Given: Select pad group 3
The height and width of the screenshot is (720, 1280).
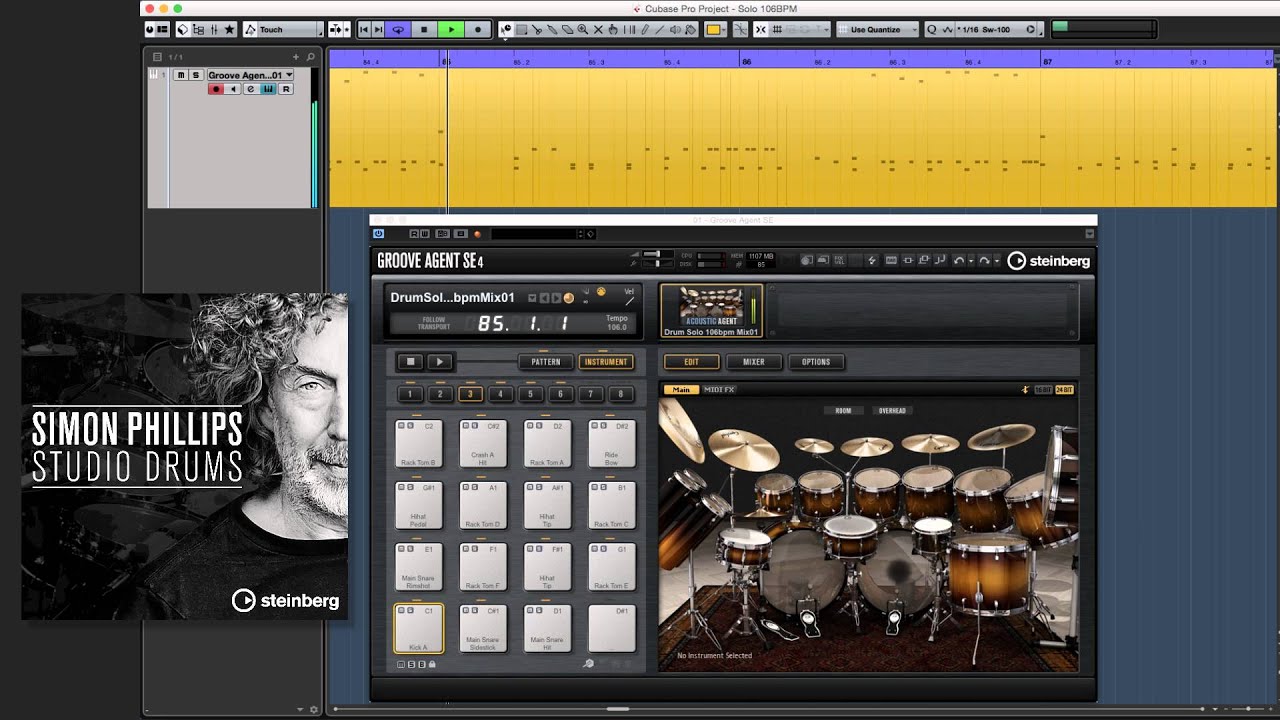Looking at the screenshot, I should tap(470, 394).
